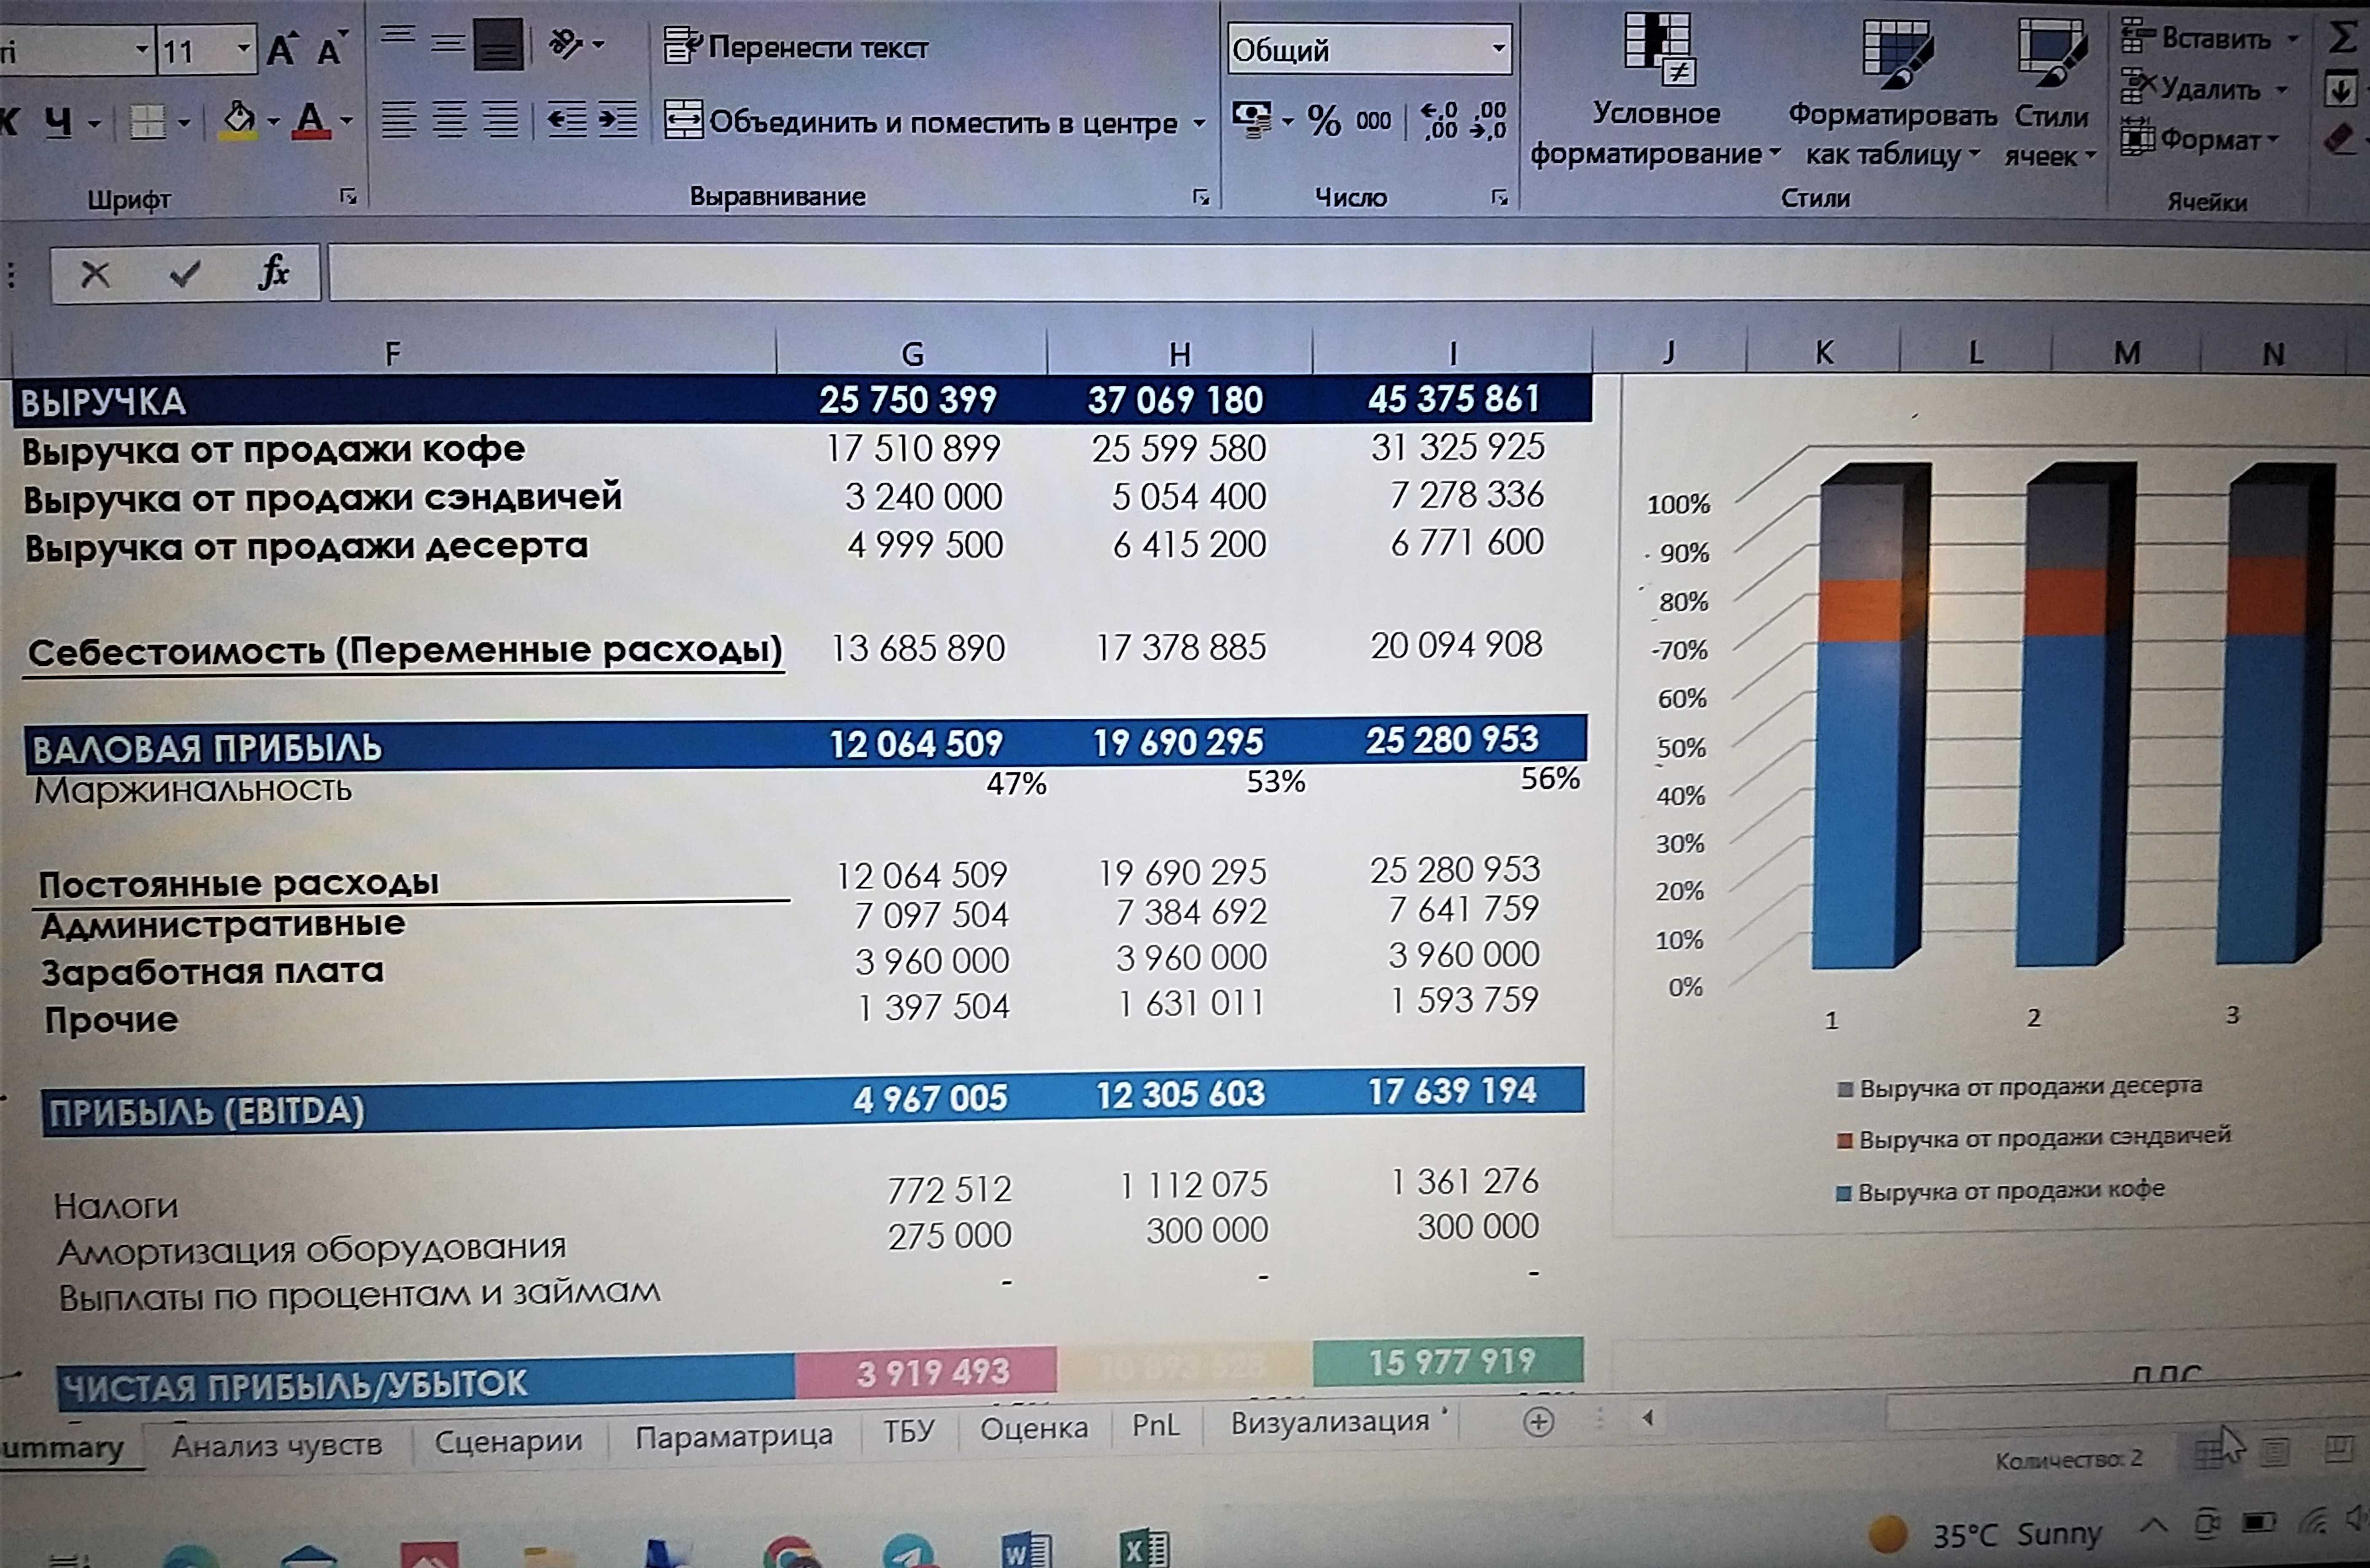
Task: Center text horizontally
Action: point(449,121)
